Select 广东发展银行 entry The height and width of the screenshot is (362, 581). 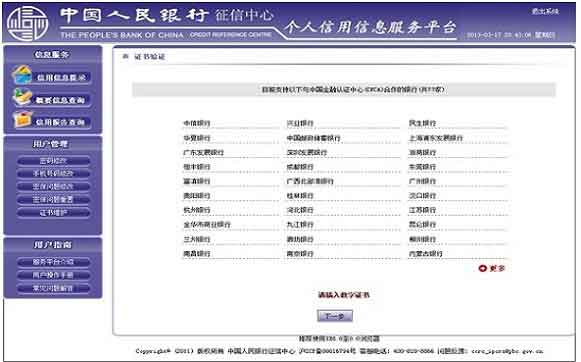point(203,152)
